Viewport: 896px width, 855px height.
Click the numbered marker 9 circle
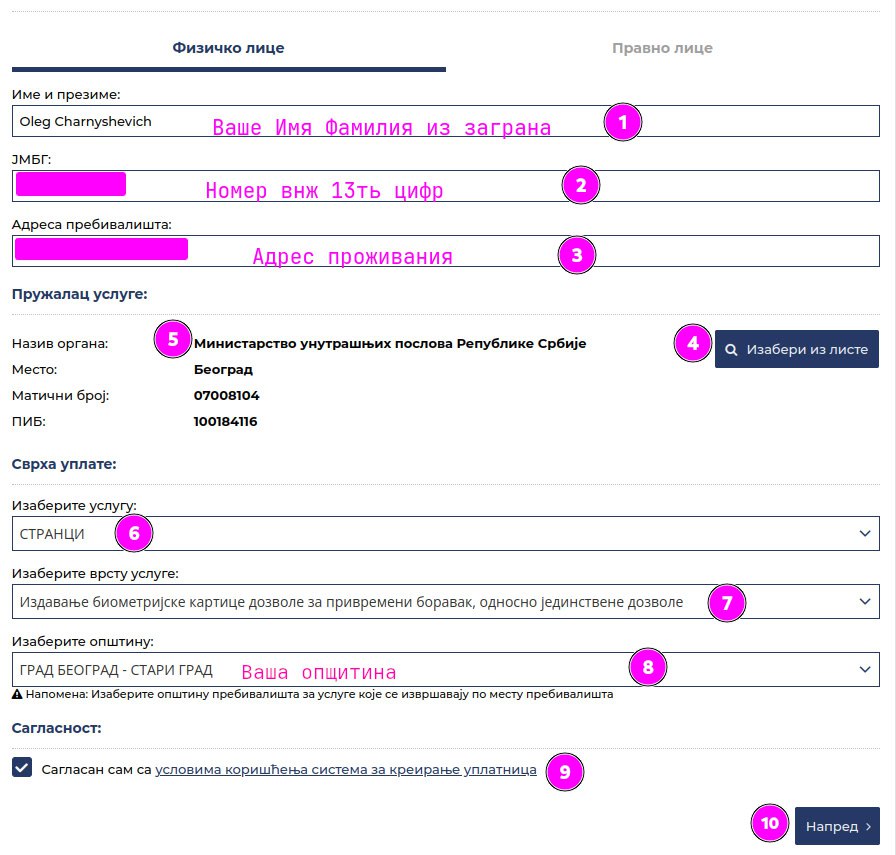pos(565,772)
